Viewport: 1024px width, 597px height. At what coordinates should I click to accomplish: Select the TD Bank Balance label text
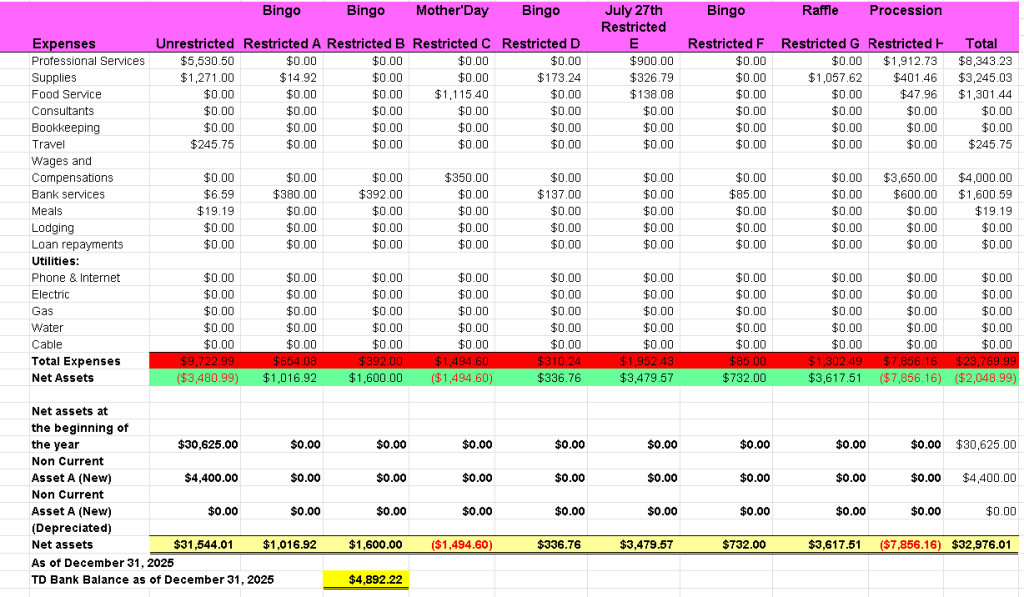pos(153,580)
